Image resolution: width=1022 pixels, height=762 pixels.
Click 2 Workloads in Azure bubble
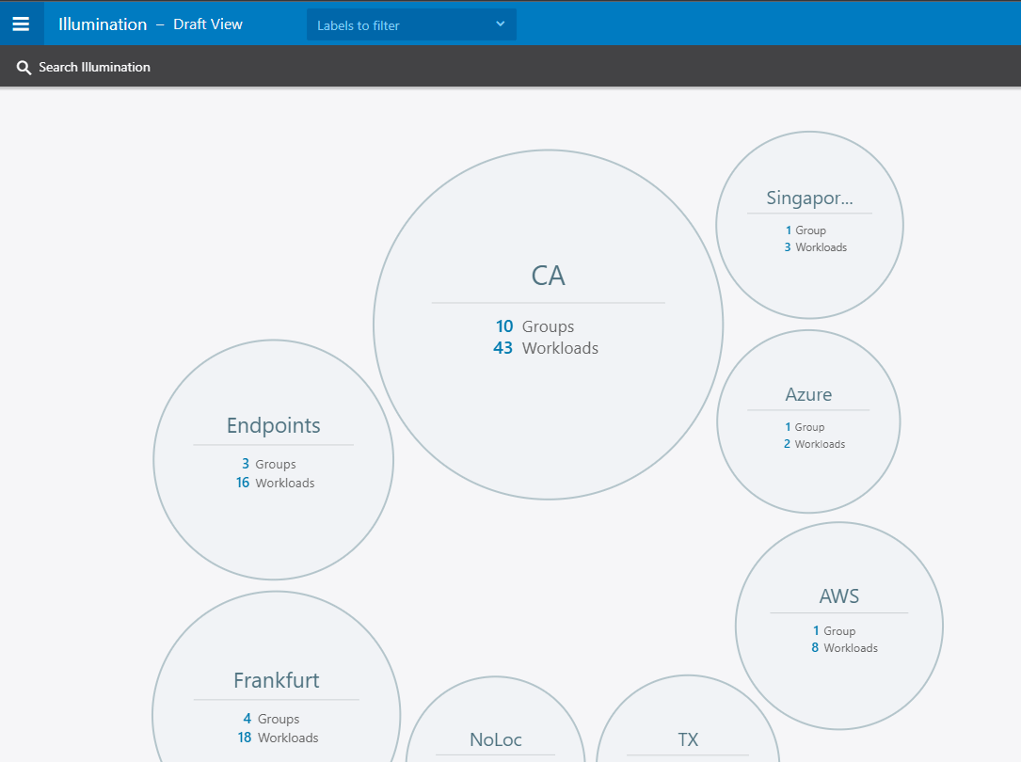[x=814, y=444]
